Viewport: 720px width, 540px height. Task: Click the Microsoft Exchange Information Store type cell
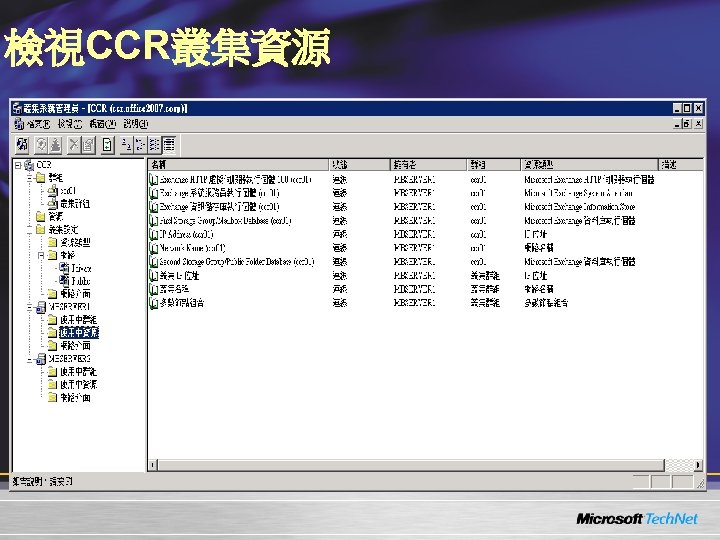coord(579,207)
